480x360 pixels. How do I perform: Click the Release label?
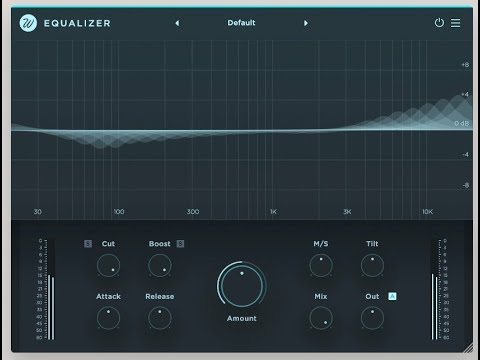point(160,296)
